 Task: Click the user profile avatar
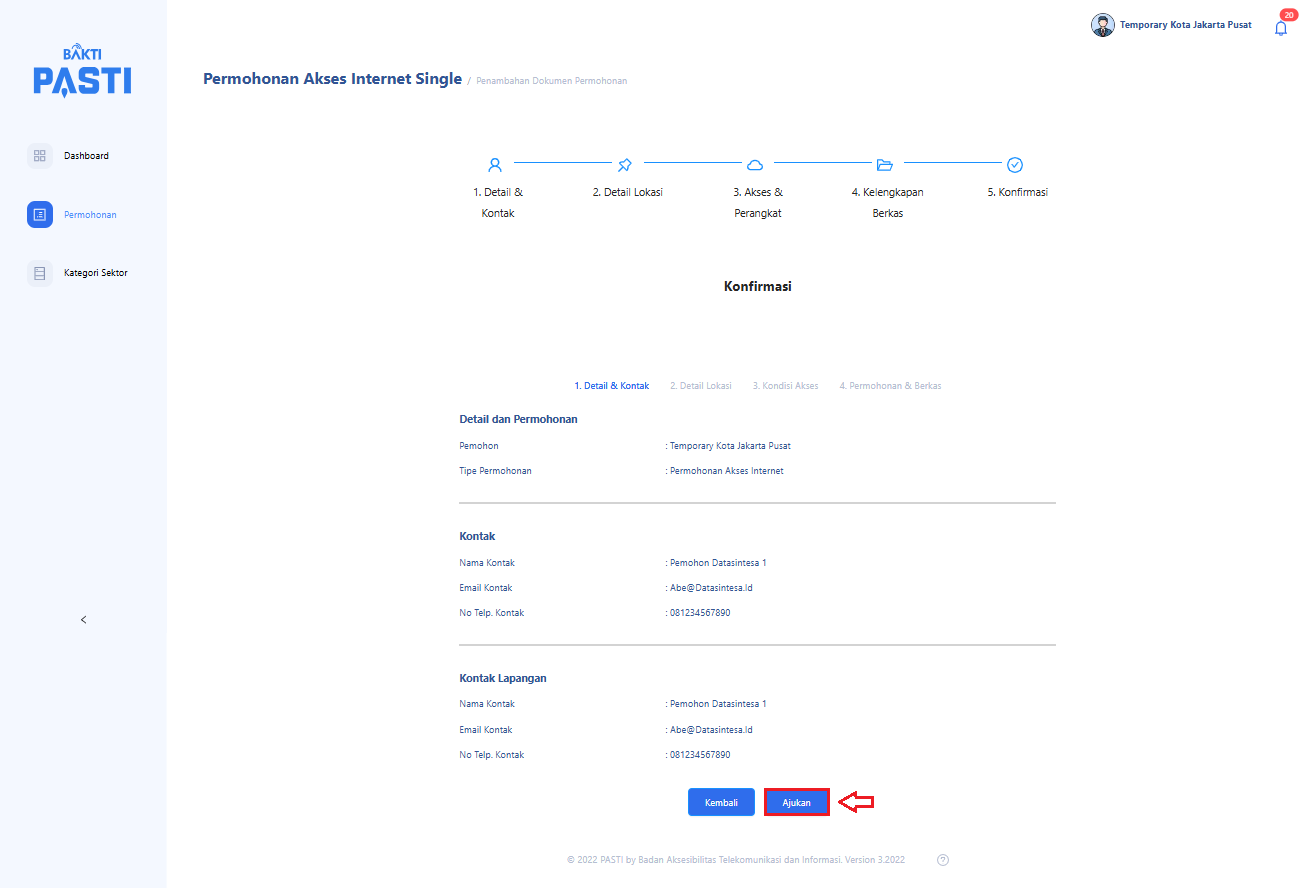pyautogui.click(x=1102, y=25)
